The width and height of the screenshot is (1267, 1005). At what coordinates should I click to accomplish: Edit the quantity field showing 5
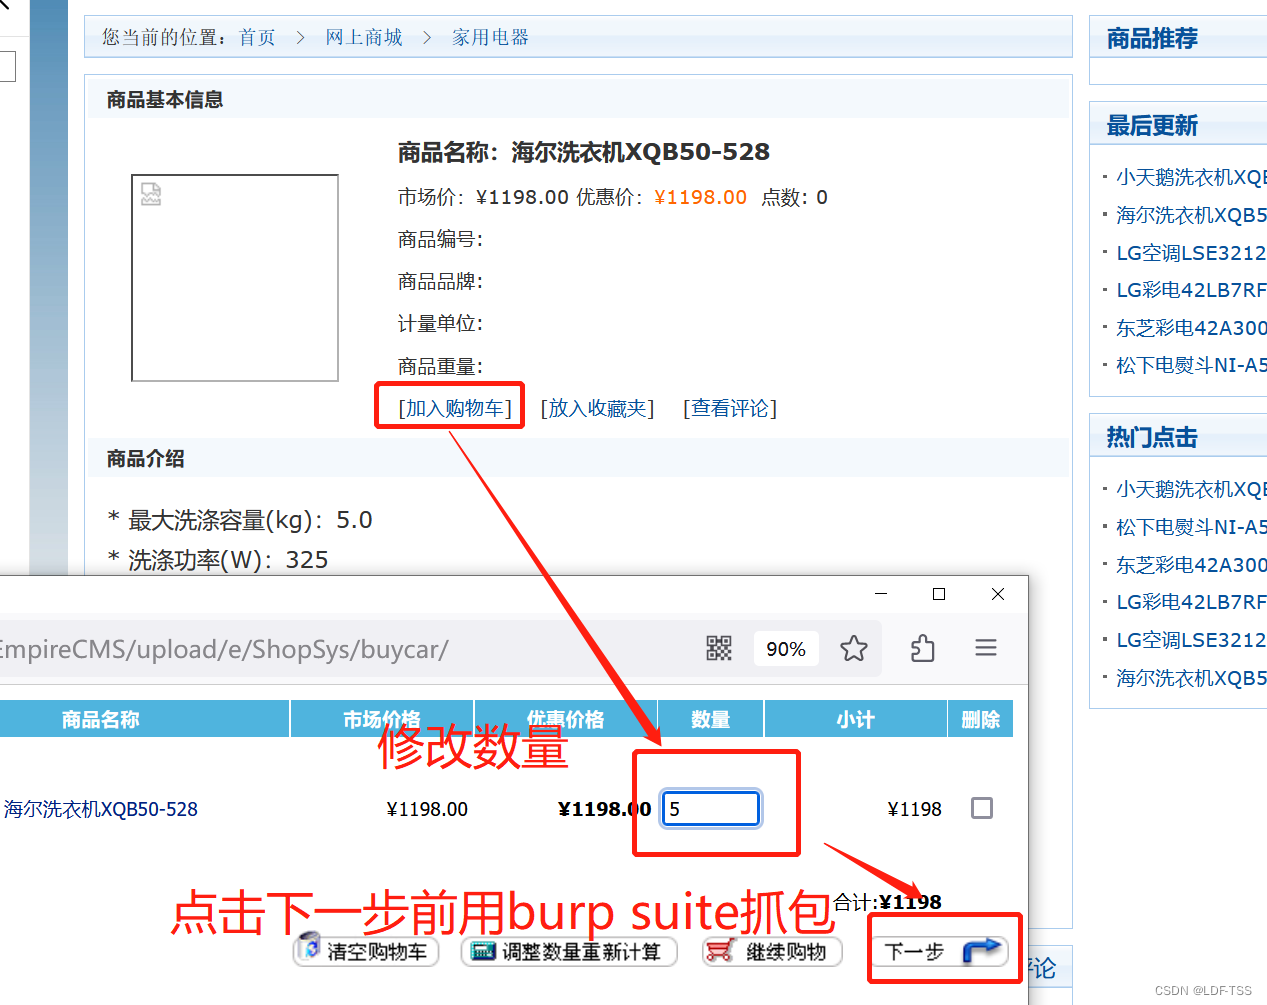[711, 808]
